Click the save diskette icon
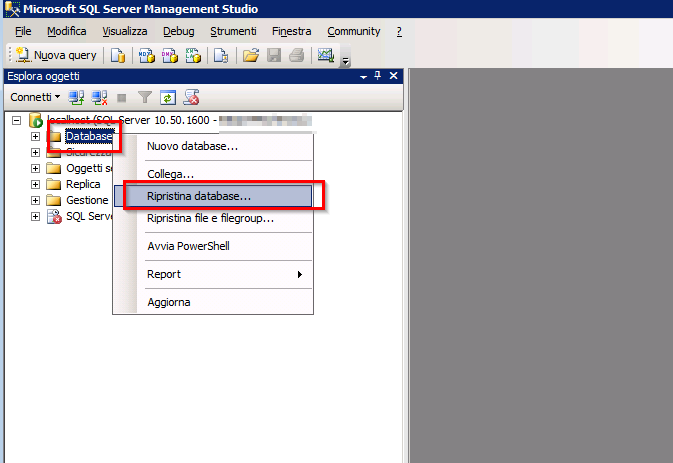 click(274, 55)
